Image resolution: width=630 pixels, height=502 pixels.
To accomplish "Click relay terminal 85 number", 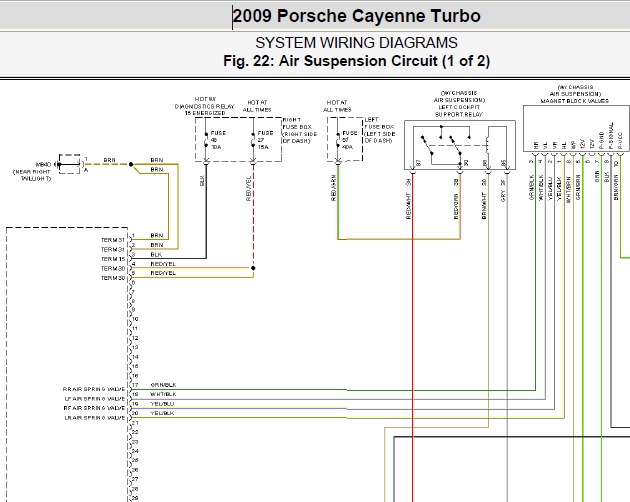I will [504, 163].
